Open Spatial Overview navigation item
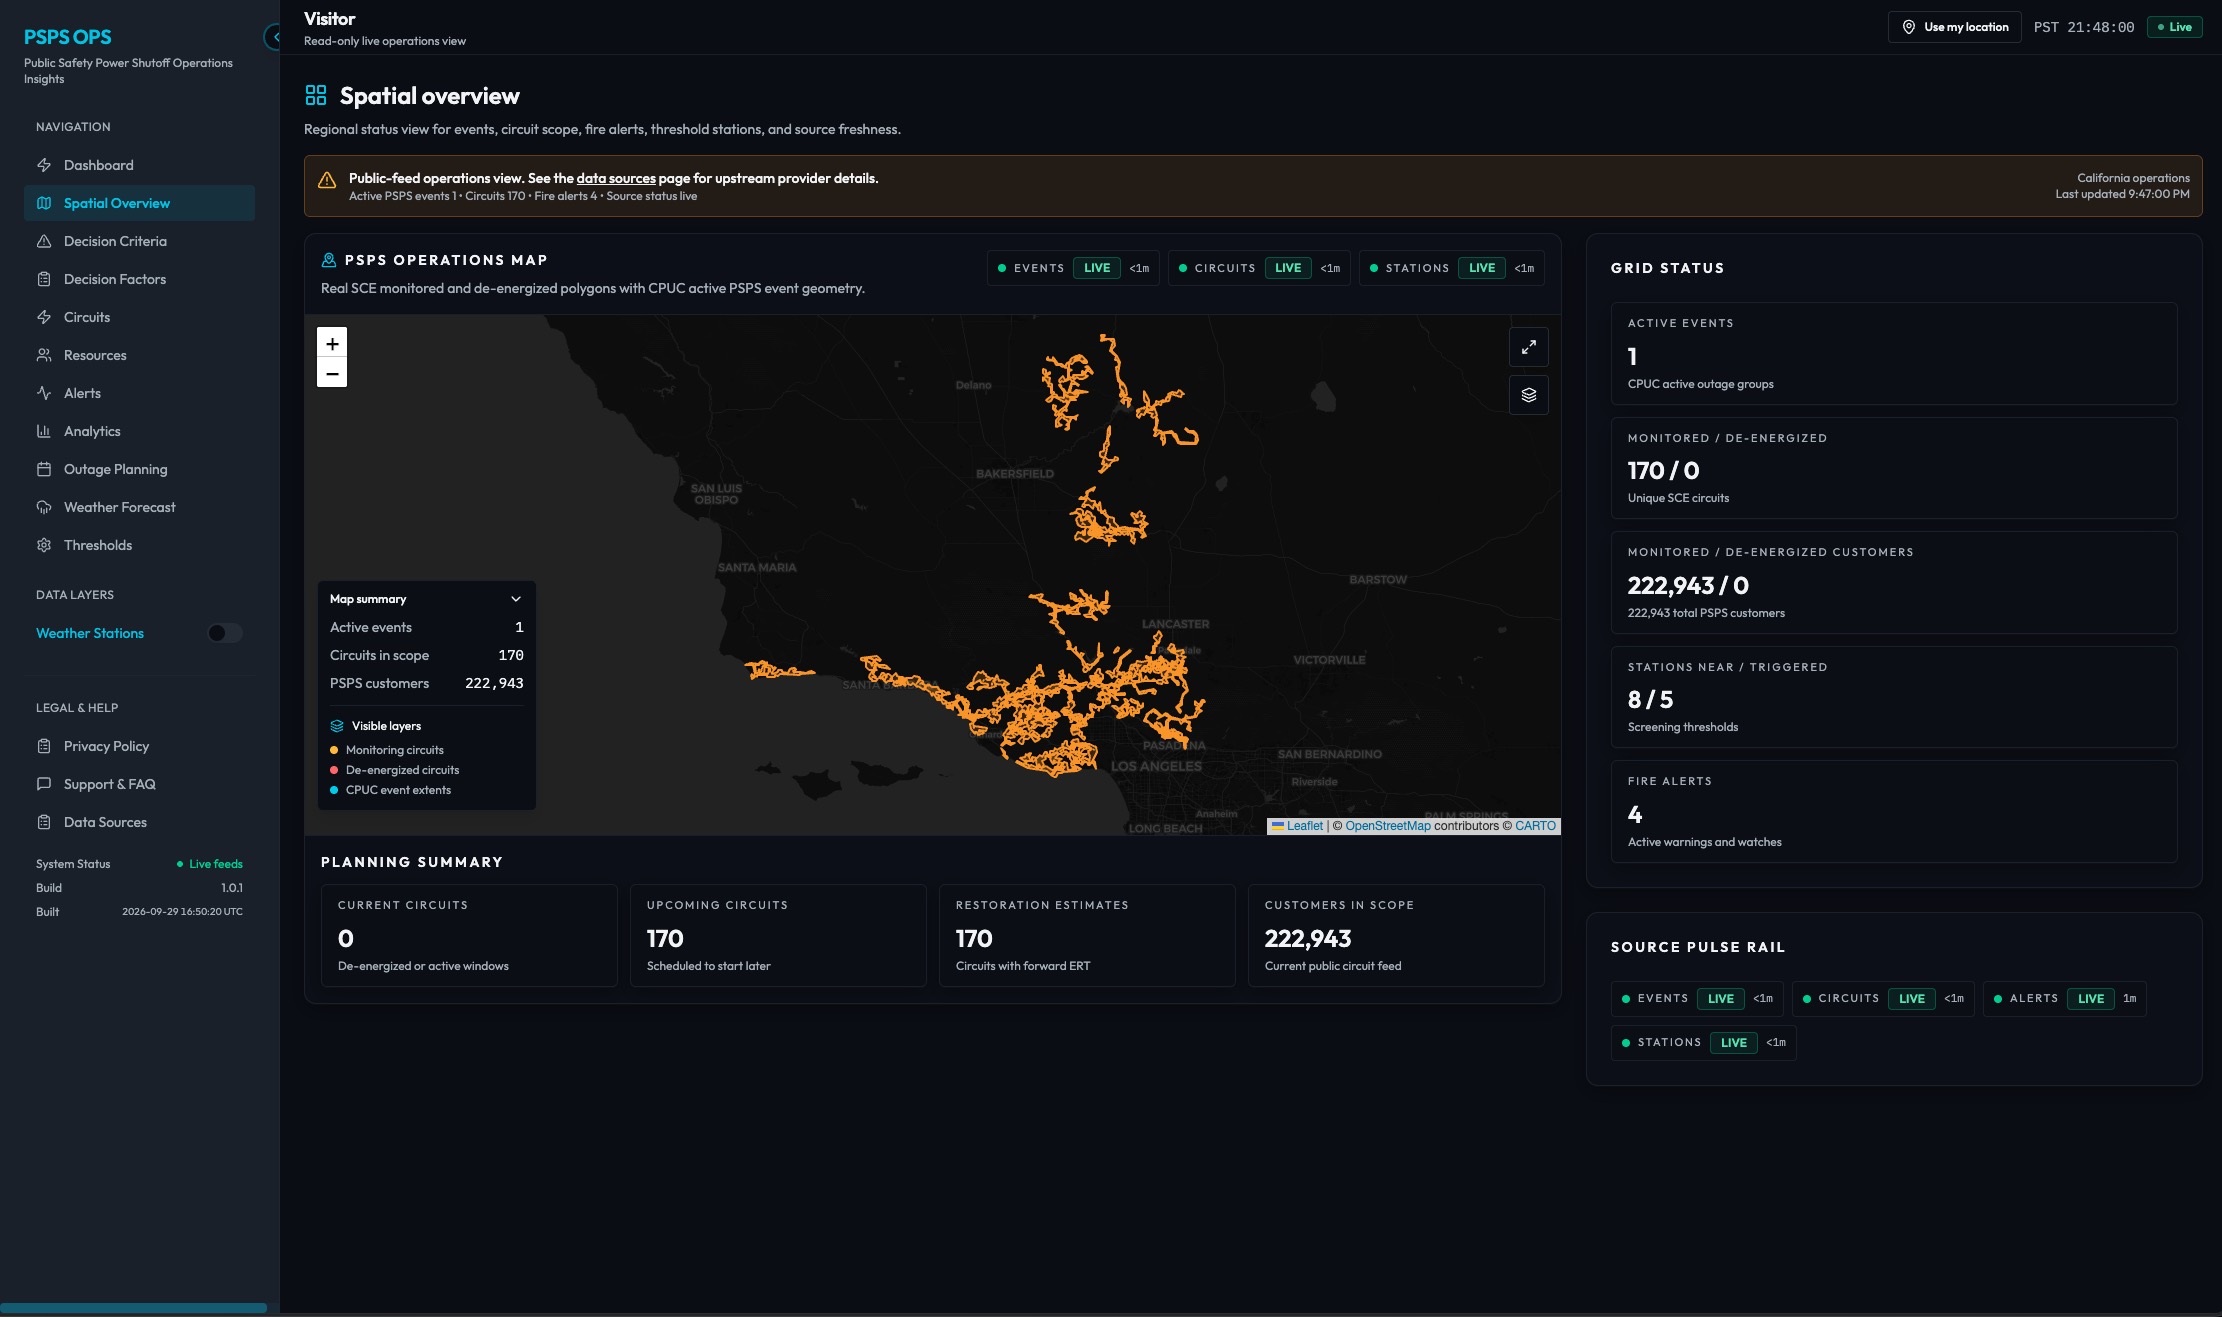 139,203
